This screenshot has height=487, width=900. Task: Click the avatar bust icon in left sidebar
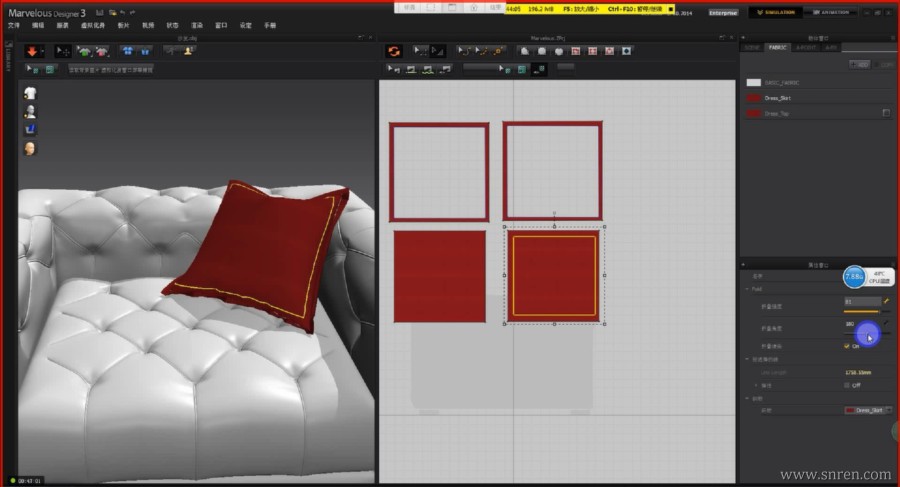[x=30, y=111]
